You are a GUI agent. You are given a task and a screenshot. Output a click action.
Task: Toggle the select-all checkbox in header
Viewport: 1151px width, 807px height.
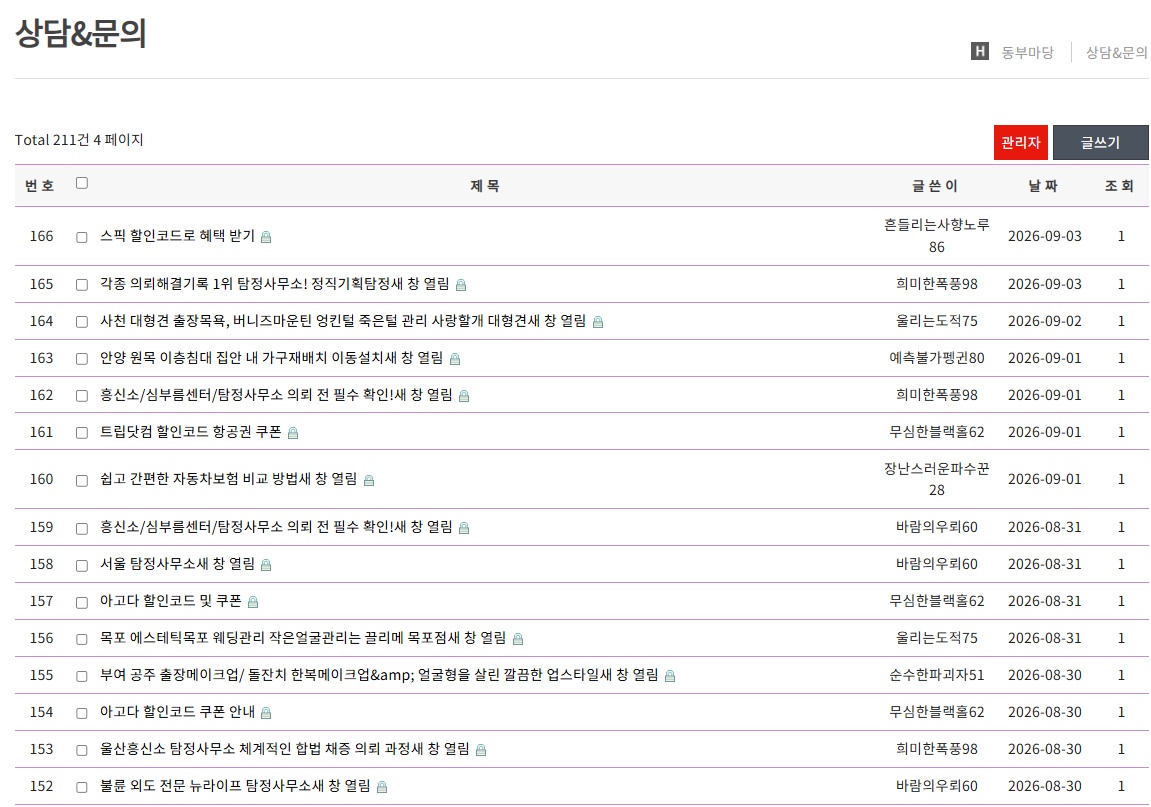(82, 183)
